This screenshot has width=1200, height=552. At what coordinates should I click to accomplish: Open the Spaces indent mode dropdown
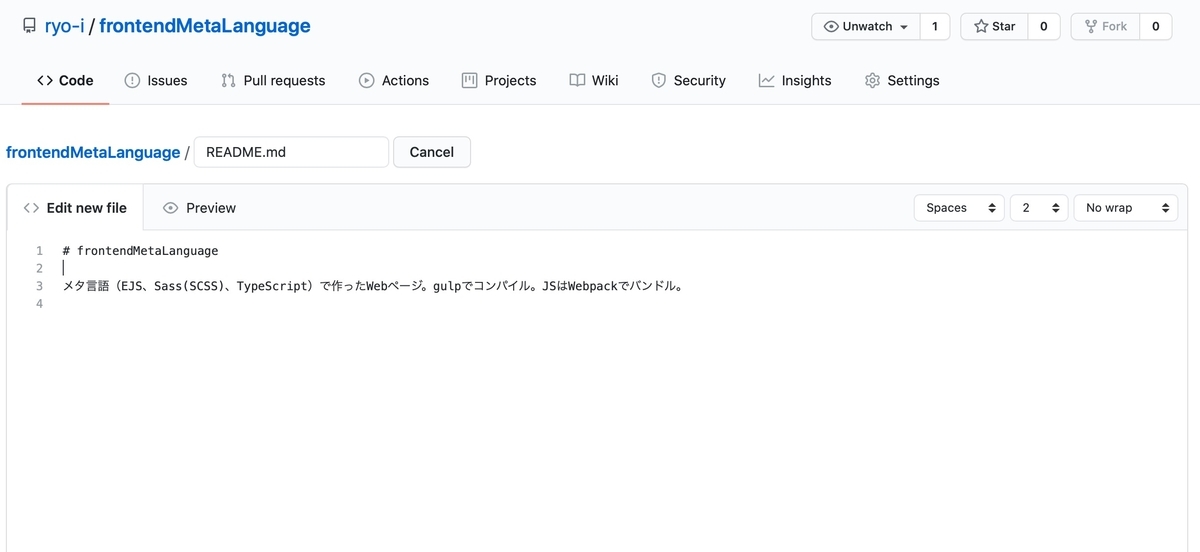[x=959, y=208]
